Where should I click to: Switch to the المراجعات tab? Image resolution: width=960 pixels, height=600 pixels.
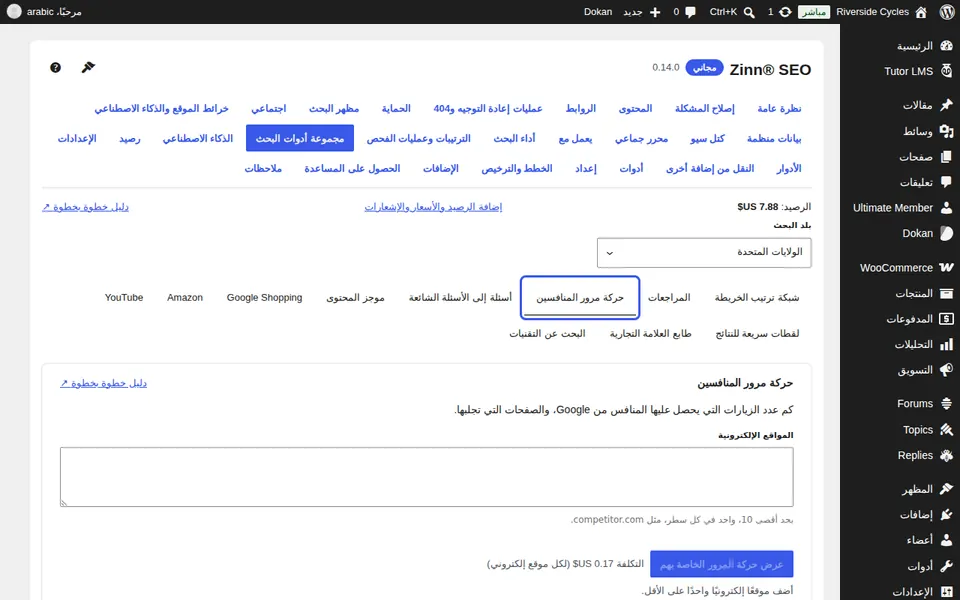point(669,298)
